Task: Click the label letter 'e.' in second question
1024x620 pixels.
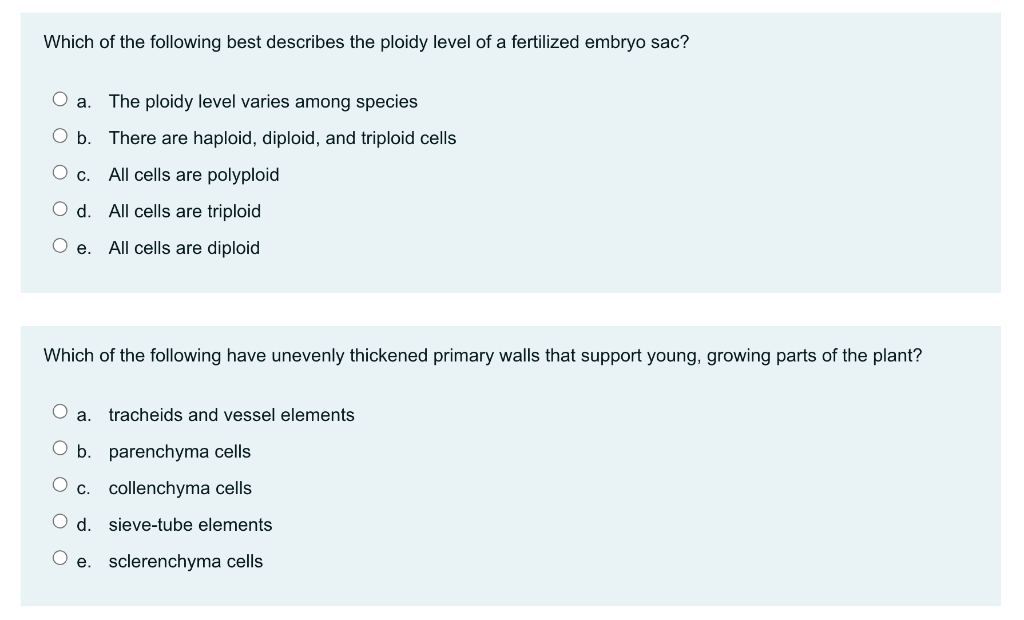Action: [x=85, y=561]
